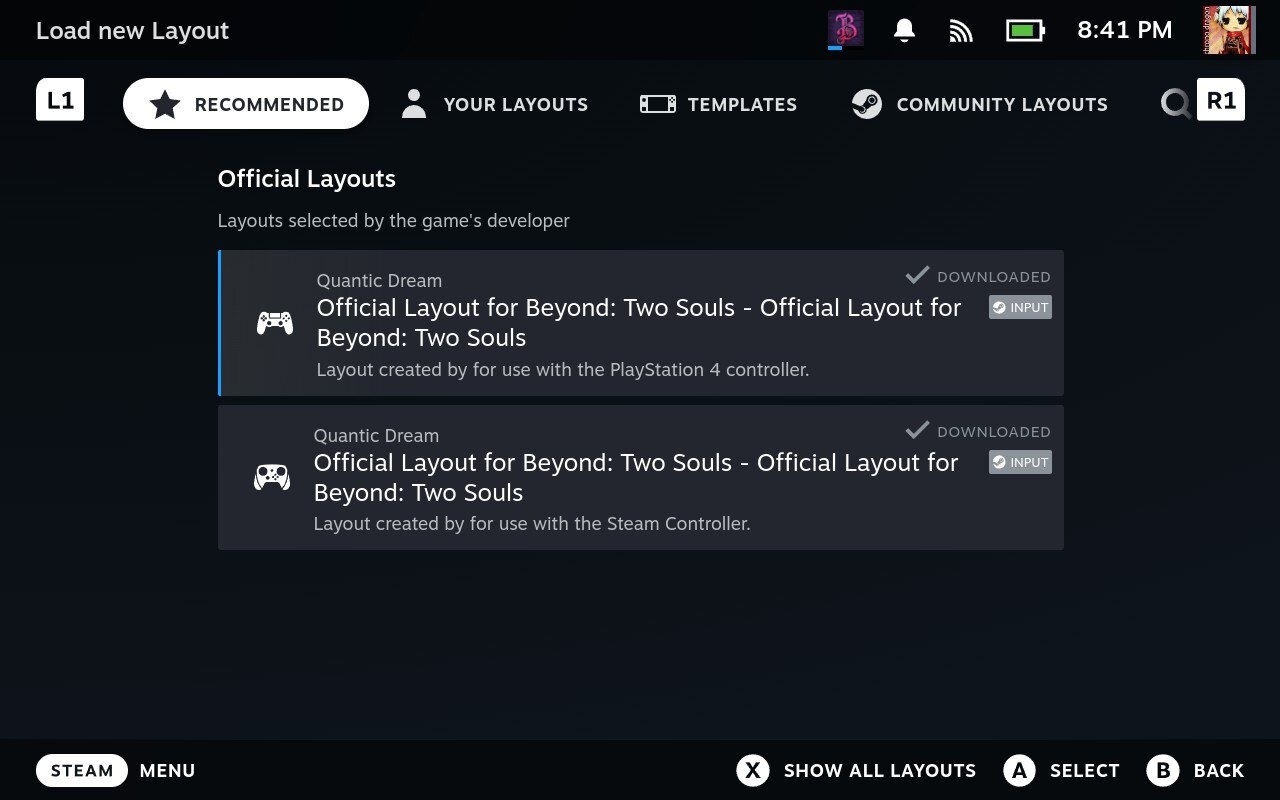Image resolution: width=1280 pixels, height=800 pixels.
Task: Click the Downloaded checkmark on Steam Controller layout
Action: pos(917,430)
